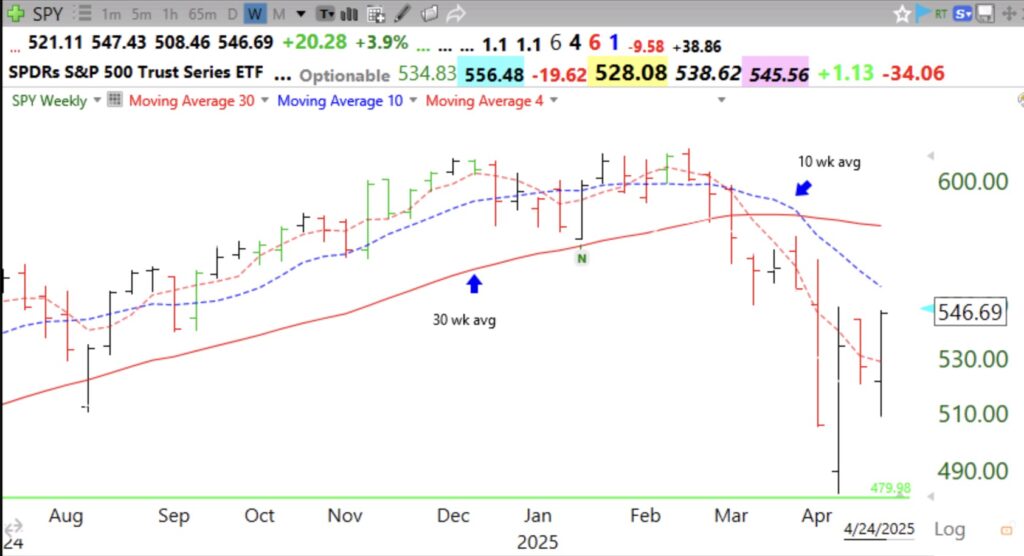The height and width of the screenshot is (556, 1024).
Task: Click the small grid icon beside SPY Weekly
Action: pyautogui.click(x=114, y=99)
